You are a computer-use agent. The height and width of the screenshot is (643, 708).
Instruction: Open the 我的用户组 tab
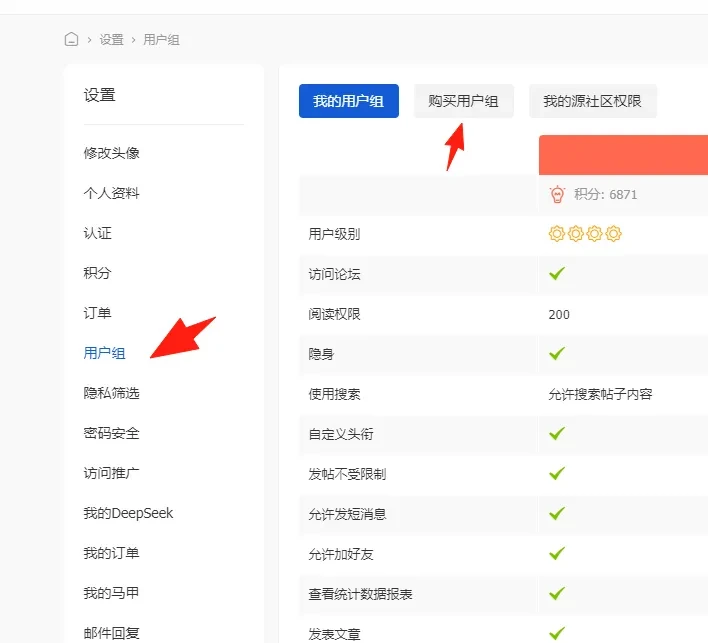[x=348, y=101]
